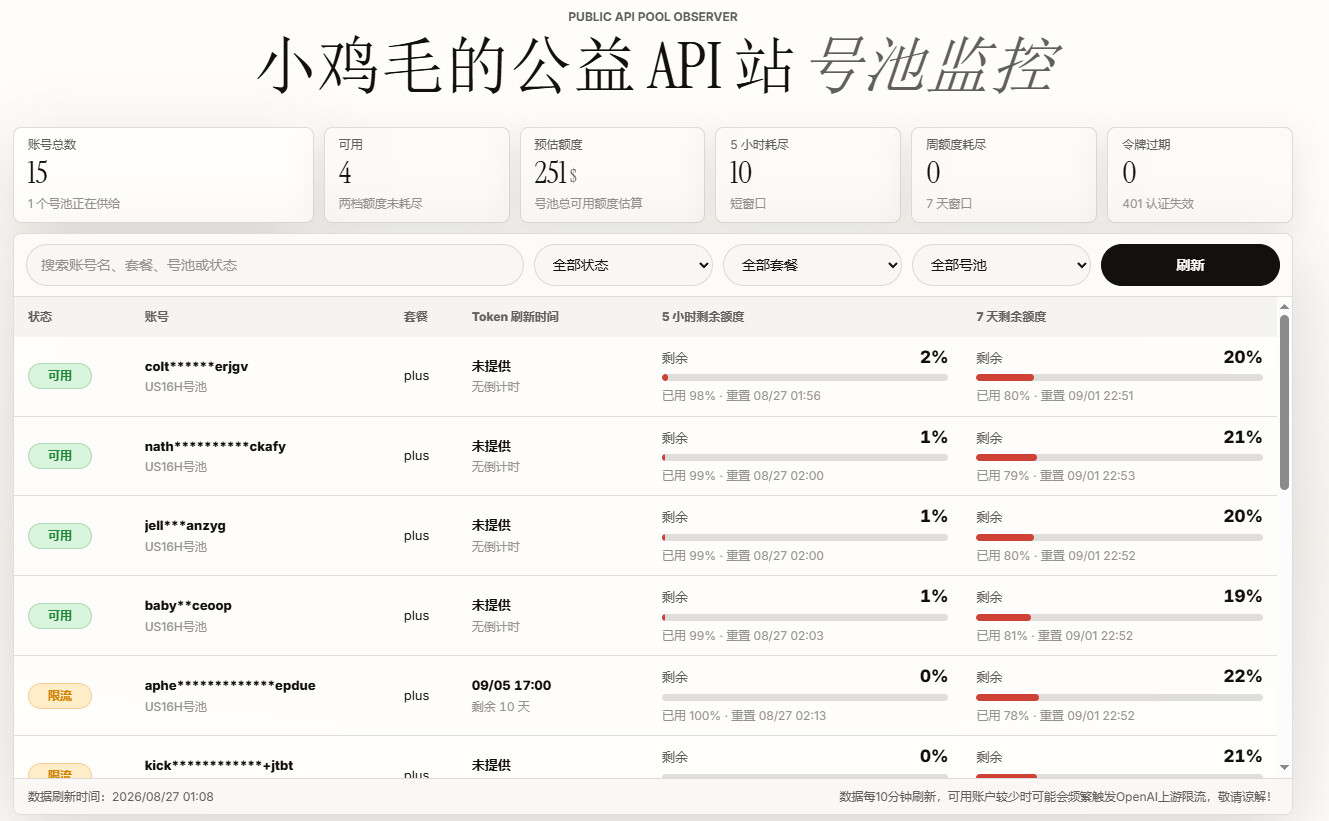The width and height of the screenshot is (1329, 821).
Task: Click the 0% five-hour value for aphe*************epdue
Action: coord(934,676)
